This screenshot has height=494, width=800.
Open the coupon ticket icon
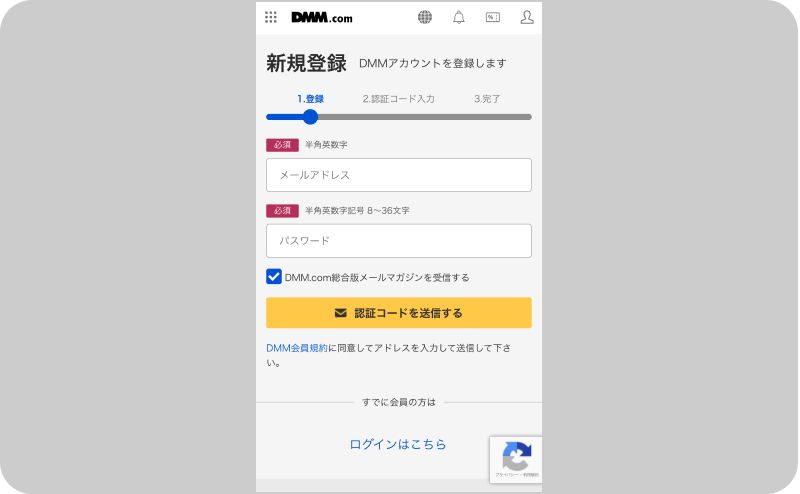493,17
